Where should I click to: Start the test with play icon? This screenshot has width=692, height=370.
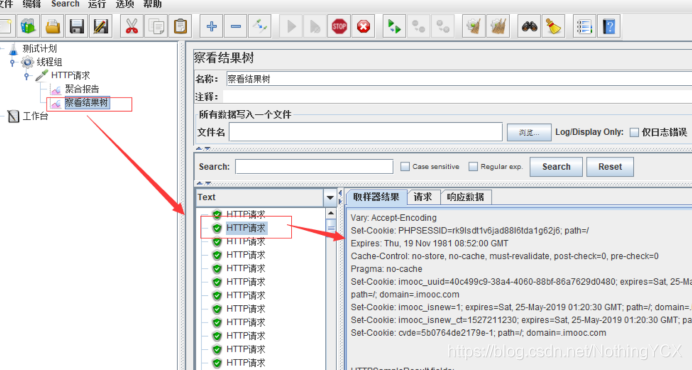[x=291, y=26]
